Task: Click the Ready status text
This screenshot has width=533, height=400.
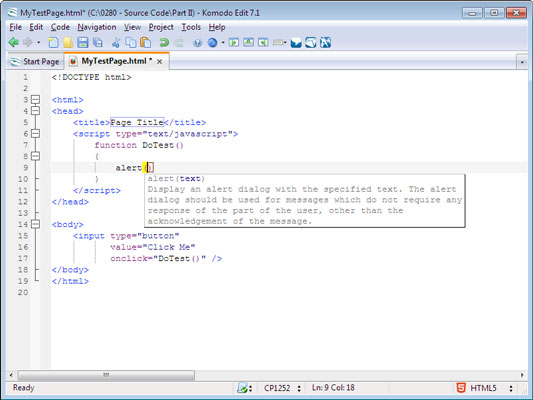Action: [23, 388]
